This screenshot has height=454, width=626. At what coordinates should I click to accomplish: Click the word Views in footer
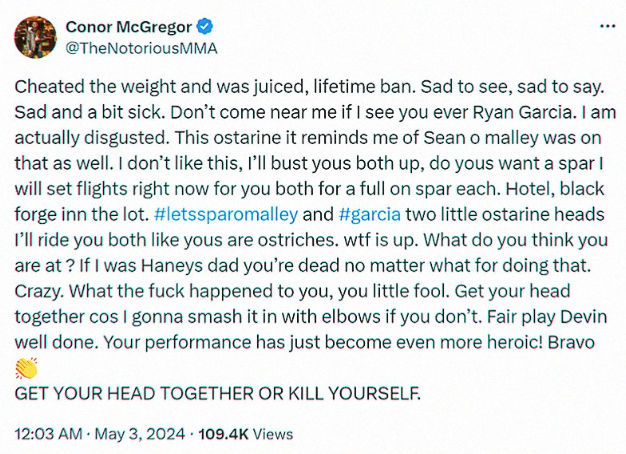click(273, 434)
